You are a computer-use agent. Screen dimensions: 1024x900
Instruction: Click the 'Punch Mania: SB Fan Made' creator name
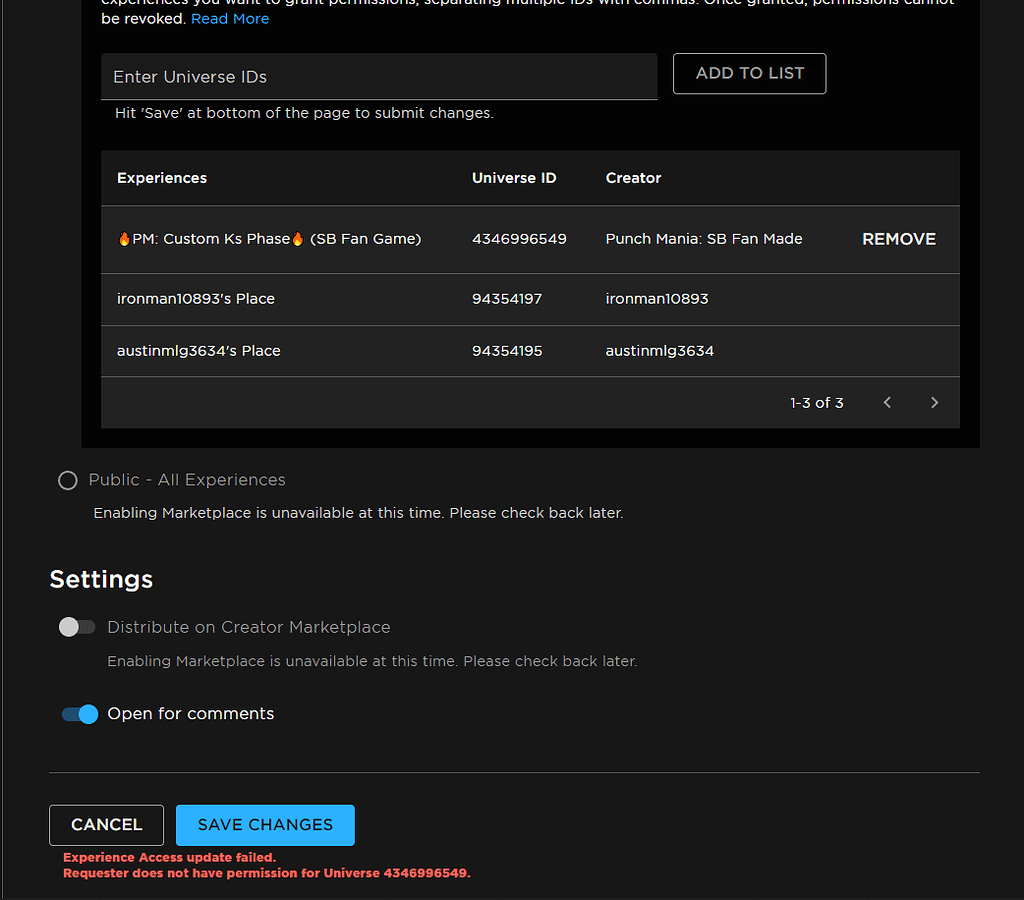pos(703,239)
